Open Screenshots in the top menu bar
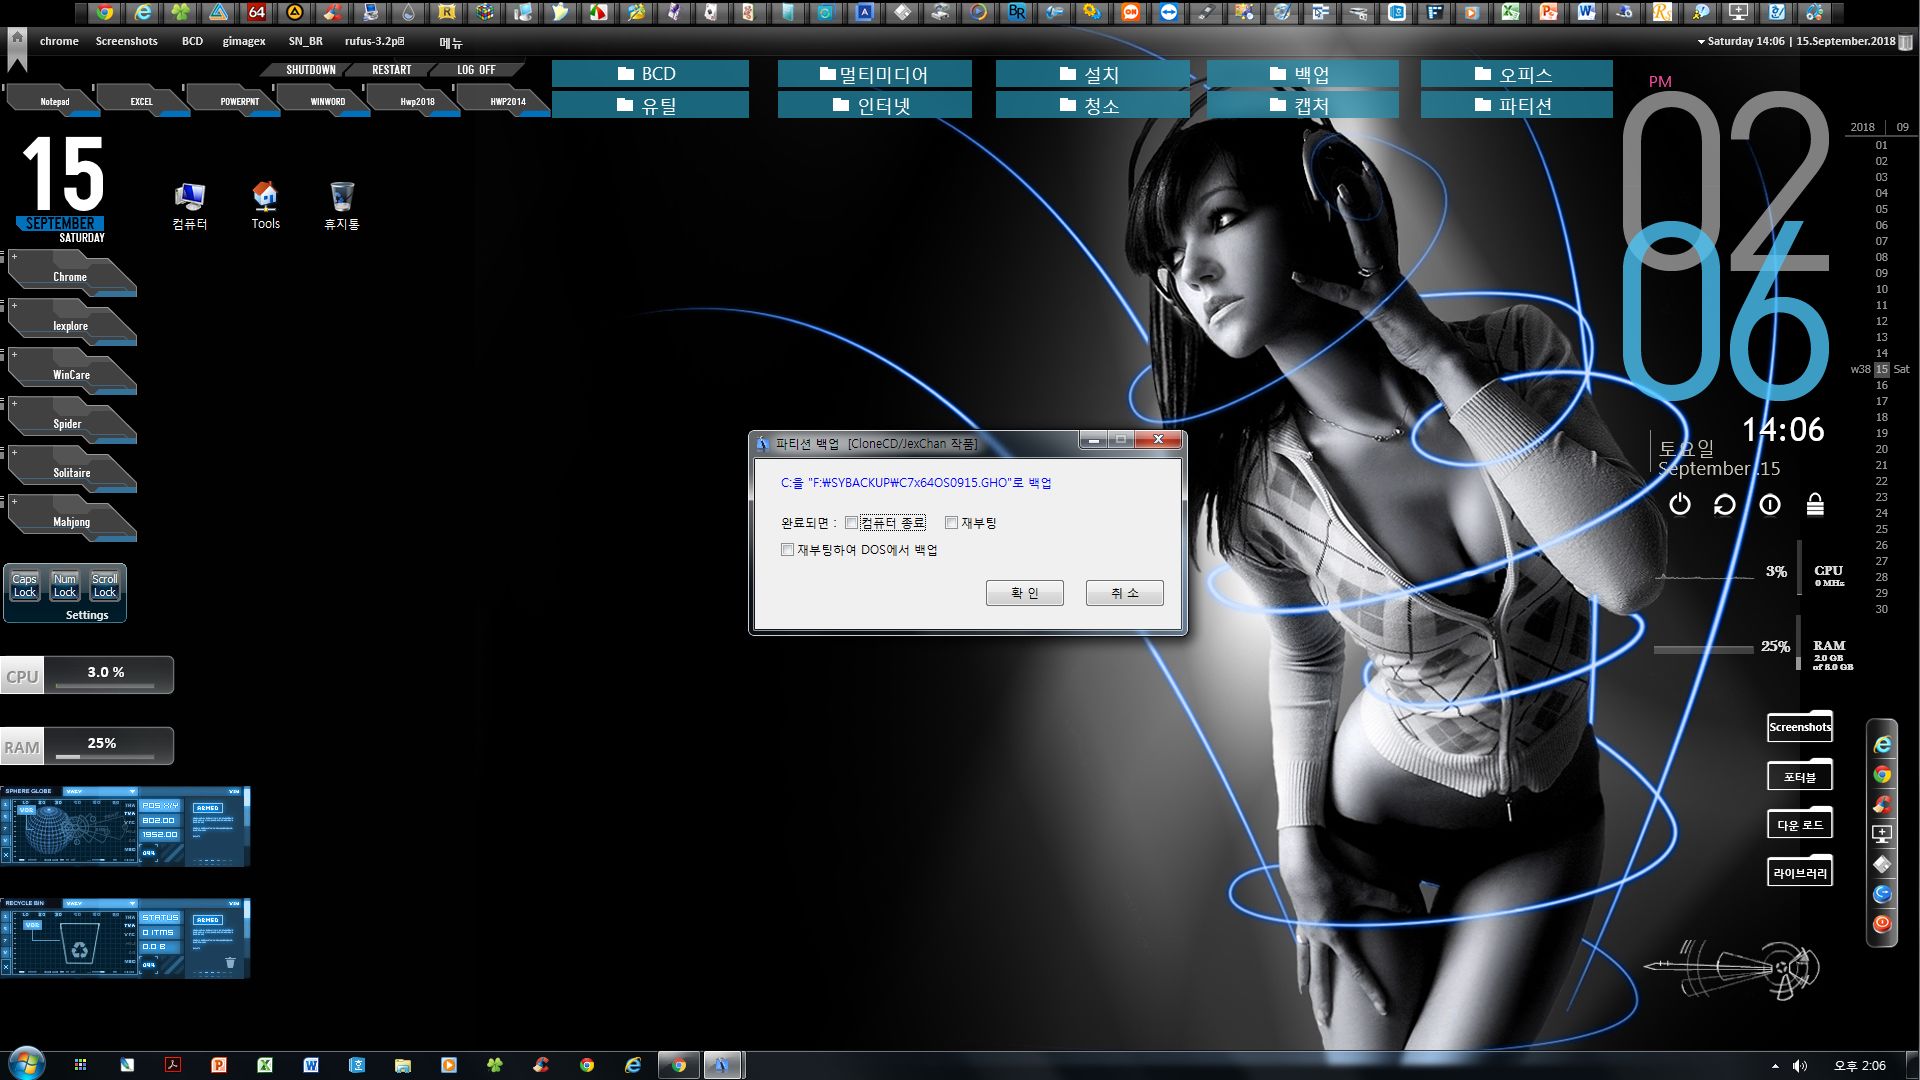This screenshot has width=1920, height=1080. [x=126, y=41]
